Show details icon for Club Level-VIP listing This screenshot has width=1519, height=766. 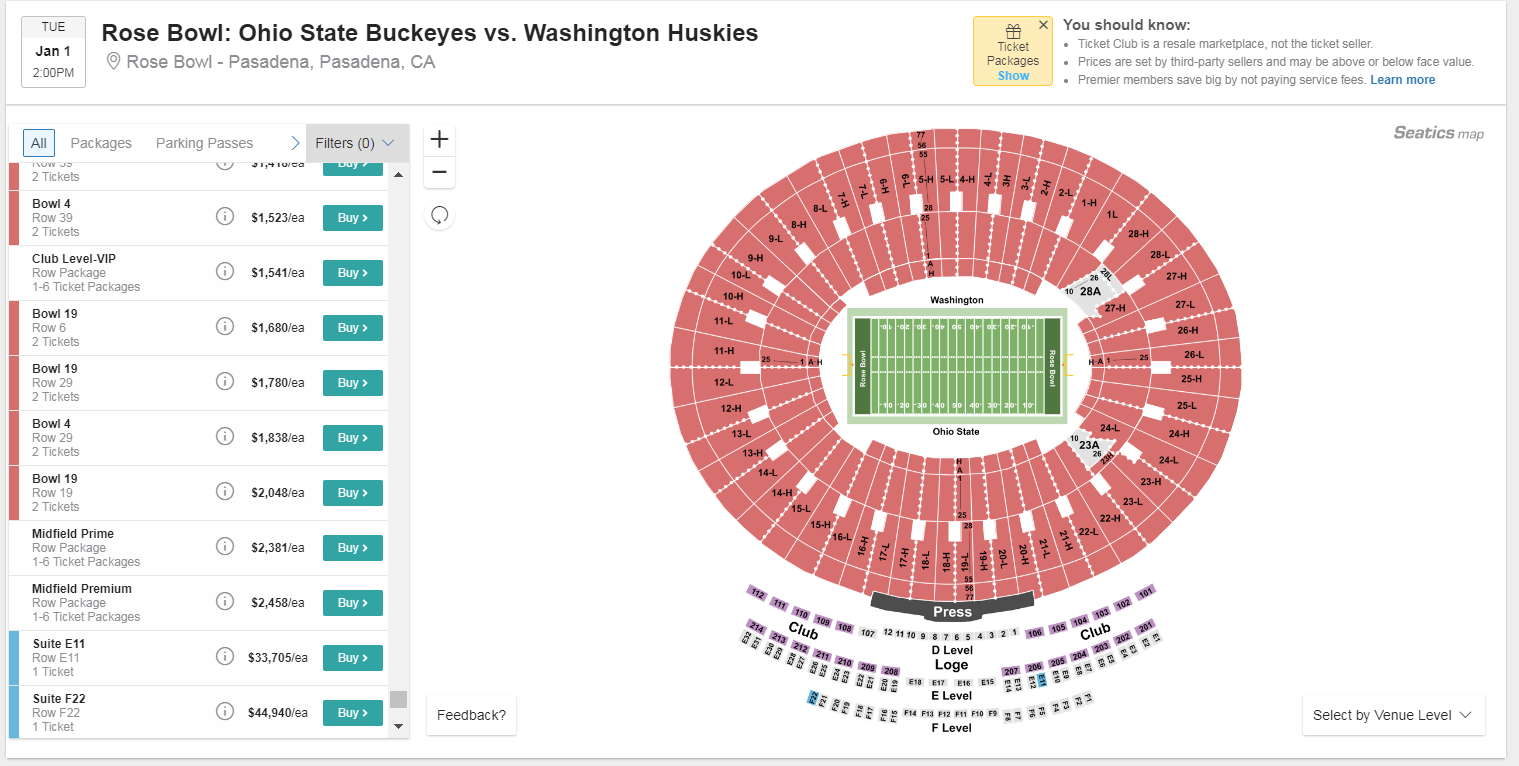(225, 272)
